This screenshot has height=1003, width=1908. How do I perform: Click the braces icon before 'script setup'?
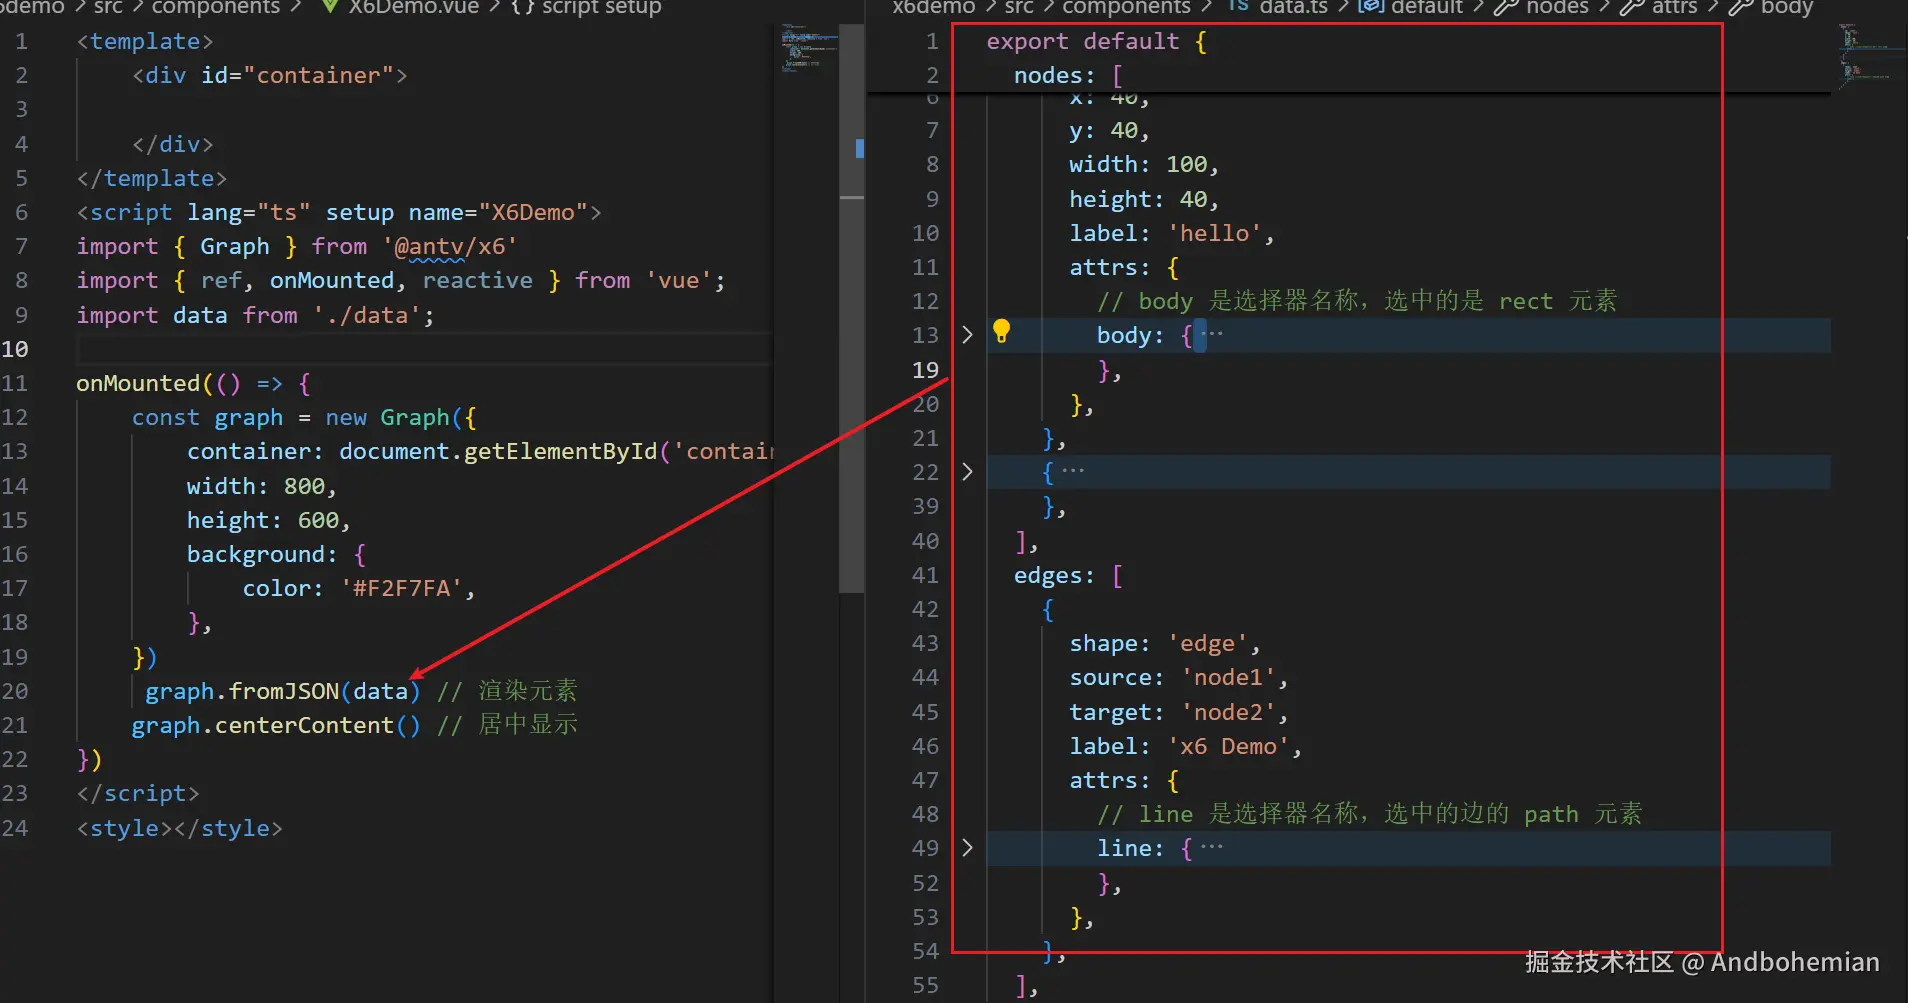[x=522, y=7]
